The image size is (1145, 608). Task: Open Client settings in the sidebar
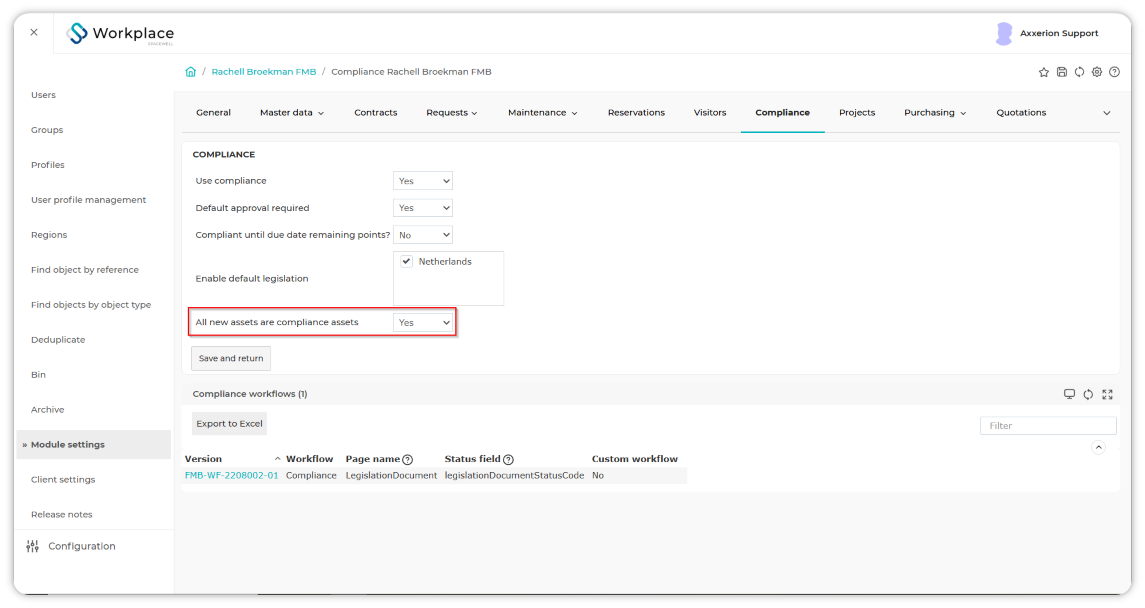63,480
